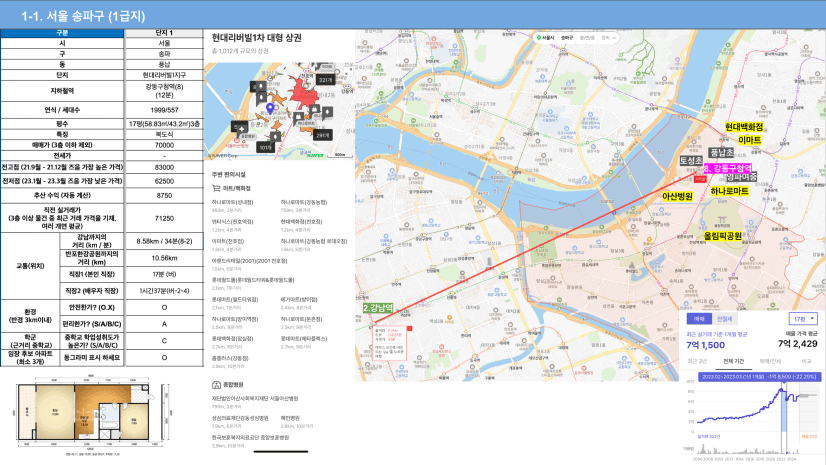The image size is (826, 465).
Task: Click the 올림픽공원 landmark icon on map
Action: [722, 220]
